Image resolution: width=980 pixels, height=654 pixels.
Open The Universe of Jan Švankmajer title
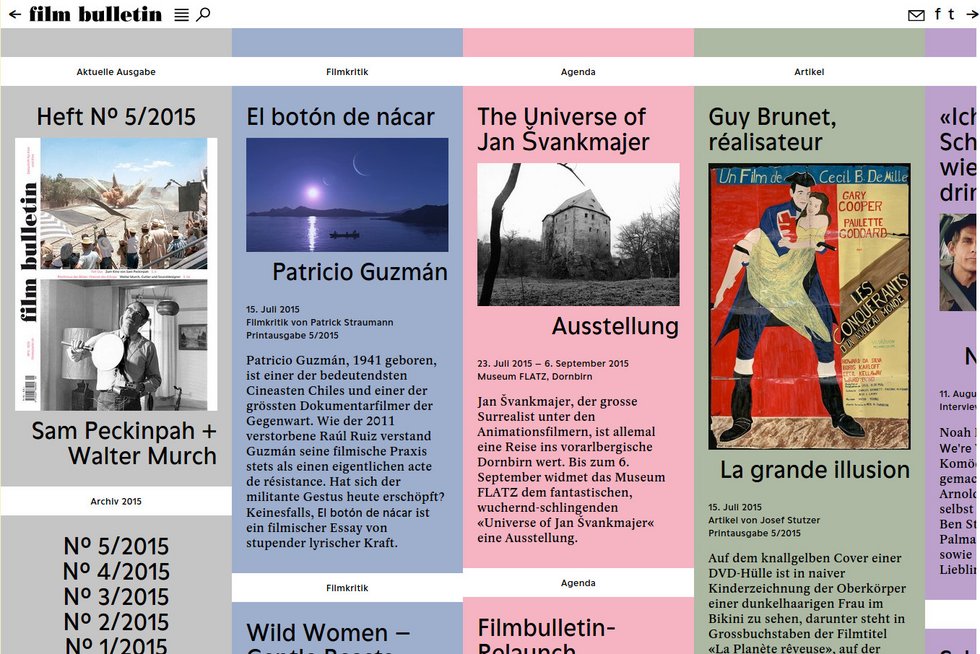[563, 129]
